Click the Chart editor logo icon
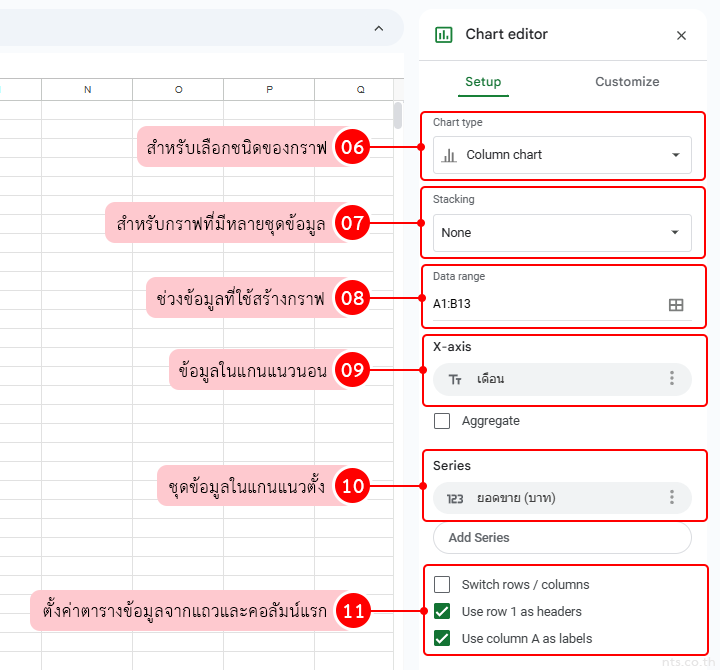Screen dimensions: 720x670 coord(443,35)
